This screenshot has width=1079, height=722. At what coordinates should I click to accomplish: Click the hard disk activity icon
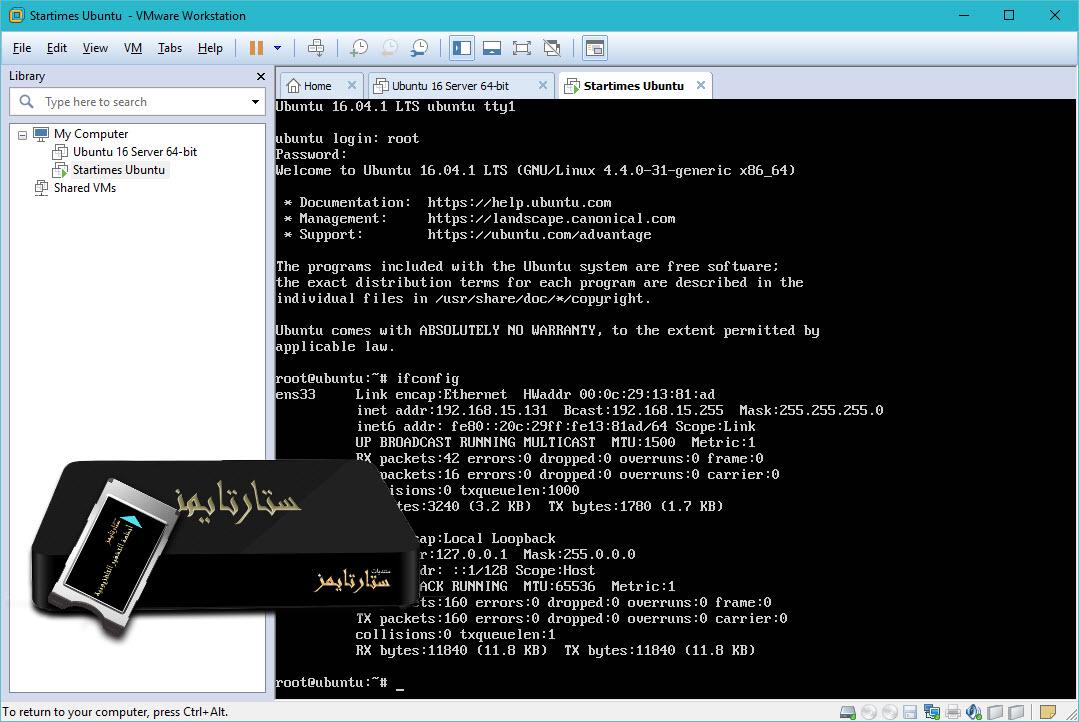tap(848, 712)
